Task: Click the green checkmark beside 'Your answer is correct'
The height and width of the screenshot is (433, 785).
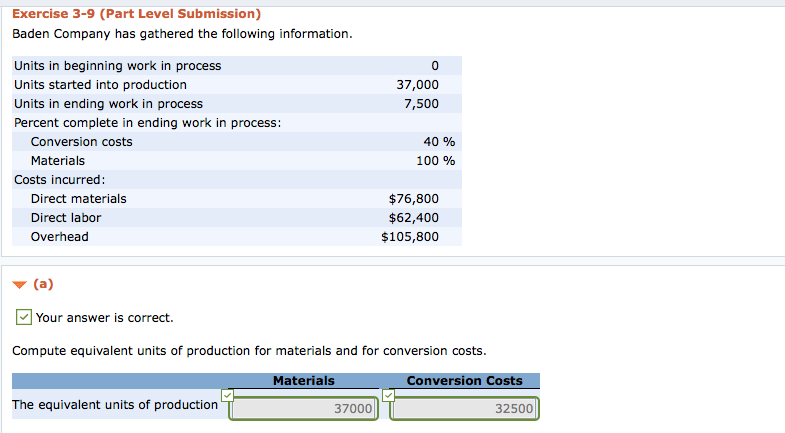Action: 24,318
